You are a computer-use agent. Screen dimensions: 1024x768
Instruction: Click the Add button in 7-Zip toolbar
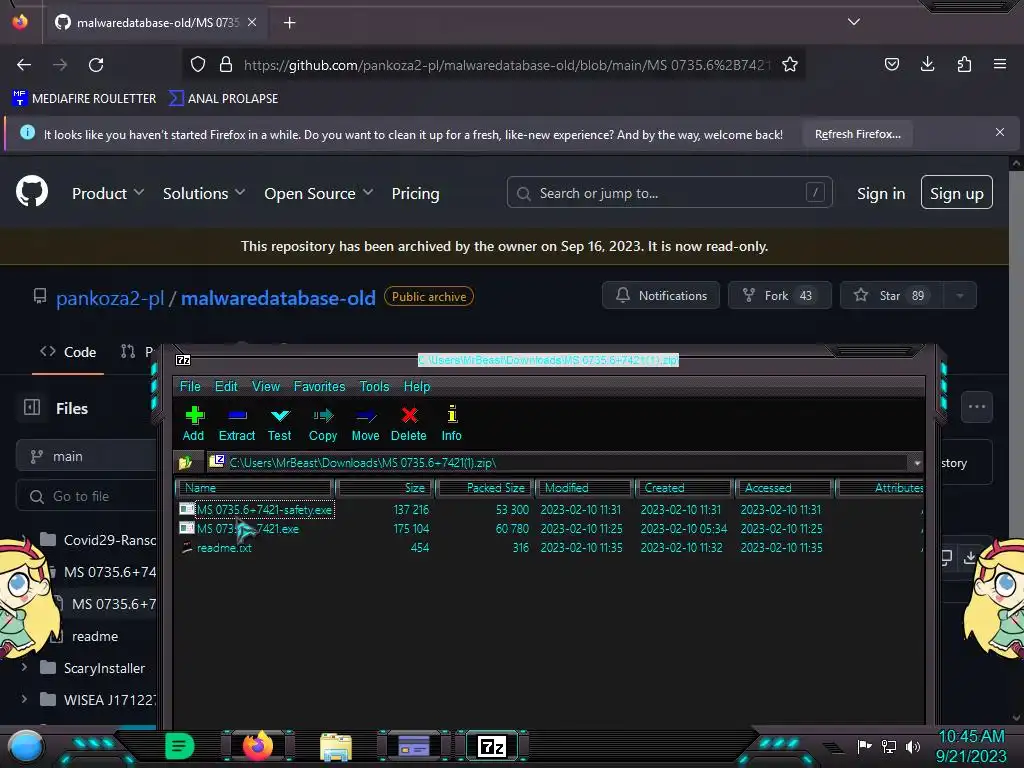[193, 424]
